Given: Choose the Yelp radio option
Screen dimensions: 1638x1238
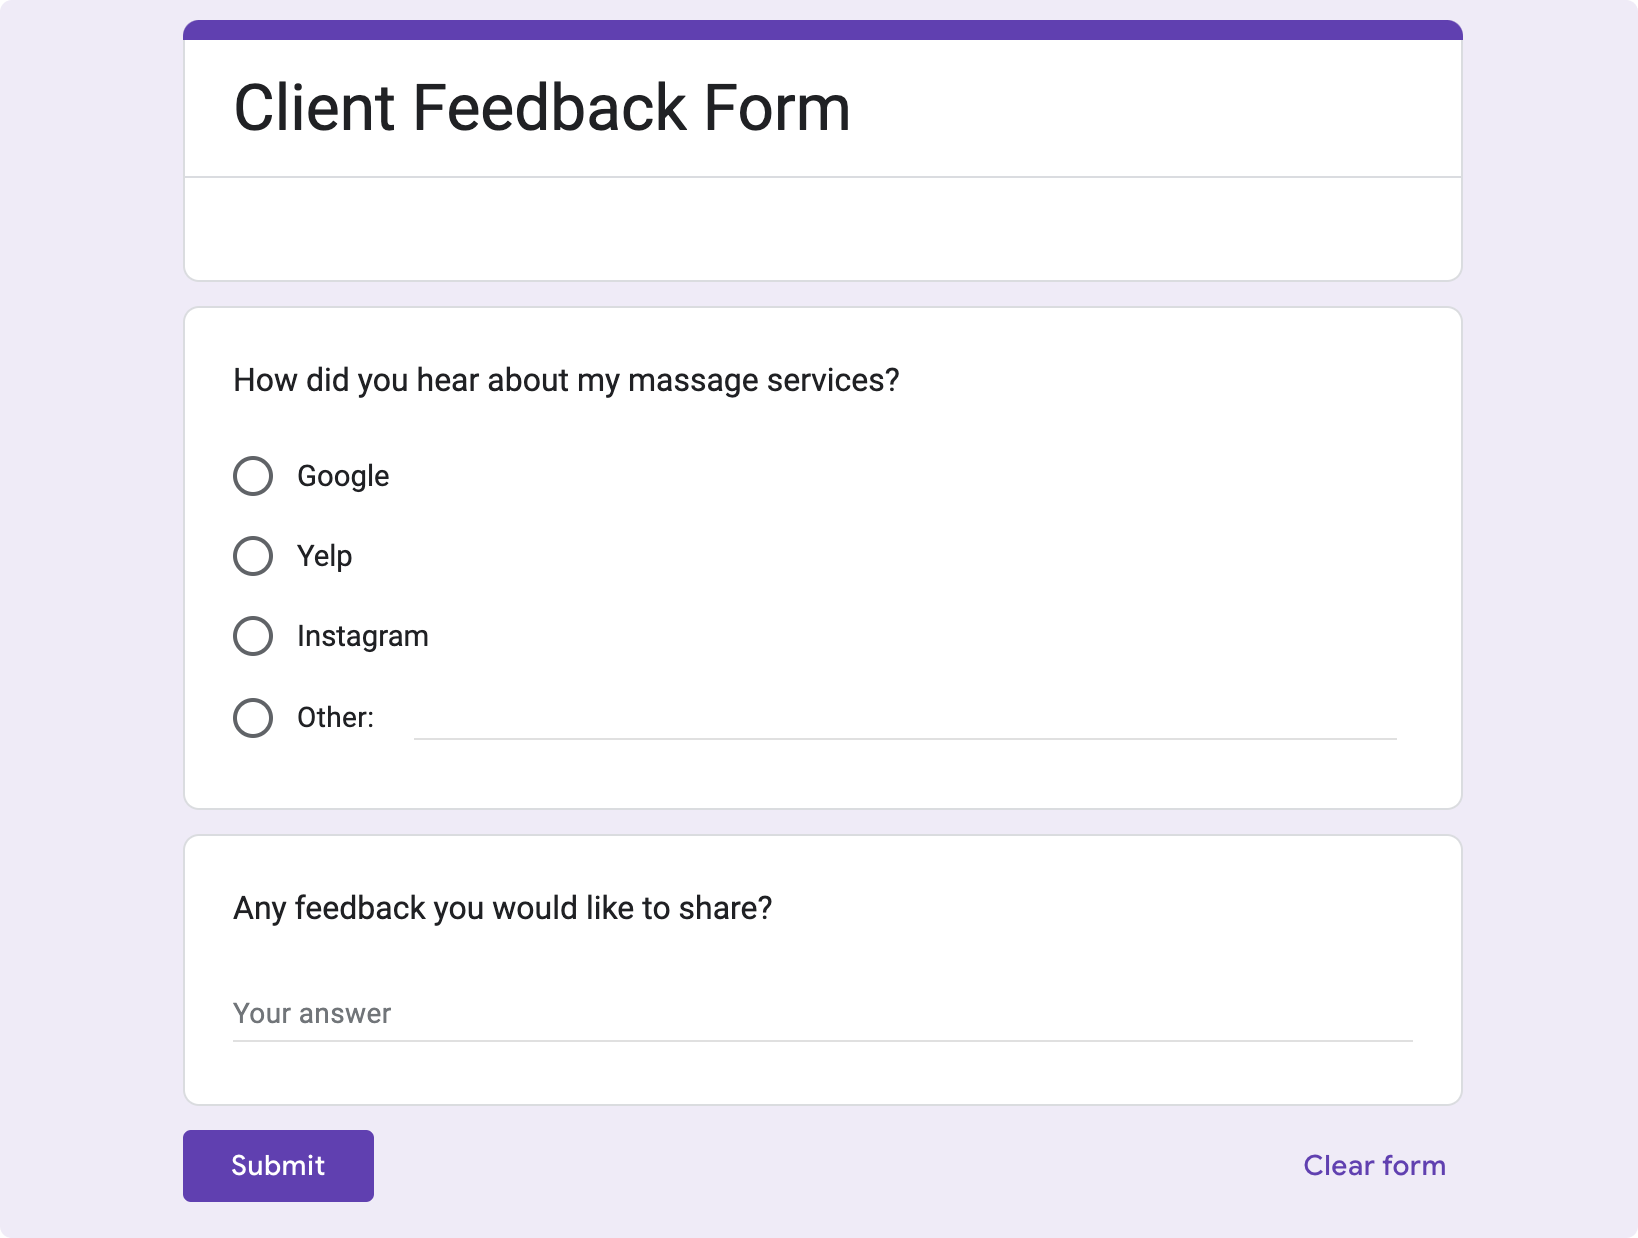Looking at the screenshot, I should 253,556.
